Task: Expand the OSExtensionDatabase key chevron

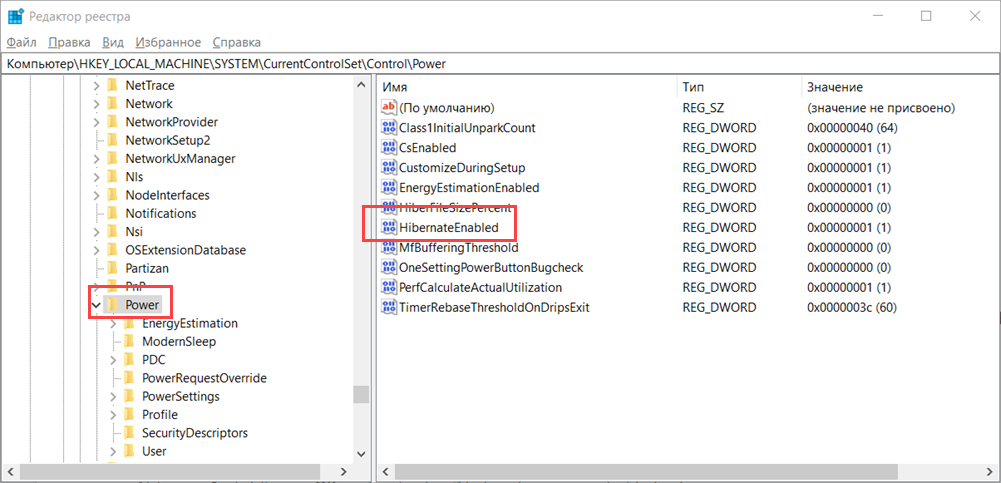Action: coord(96,250)
